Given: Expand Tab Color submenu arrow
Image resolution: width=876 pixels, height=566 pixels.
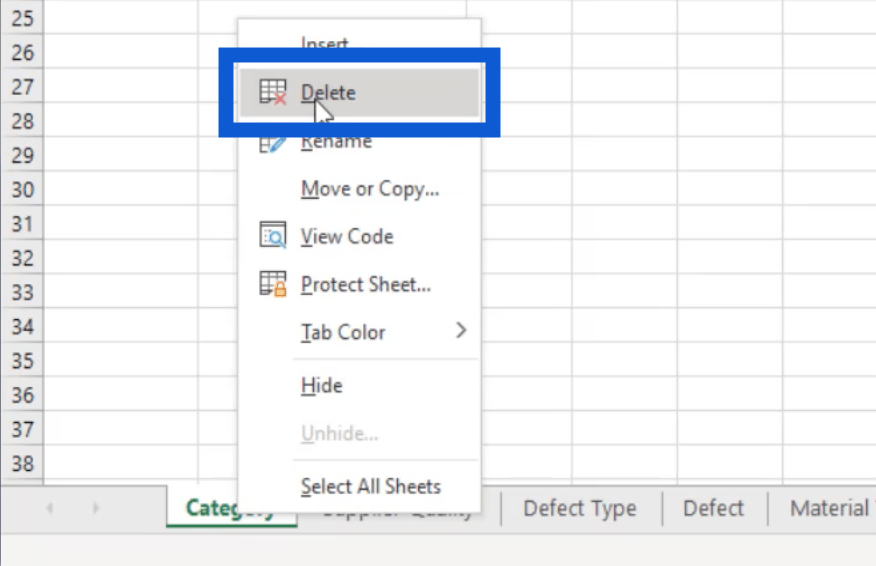Looking at the screenshot, I should click(461, 331).
